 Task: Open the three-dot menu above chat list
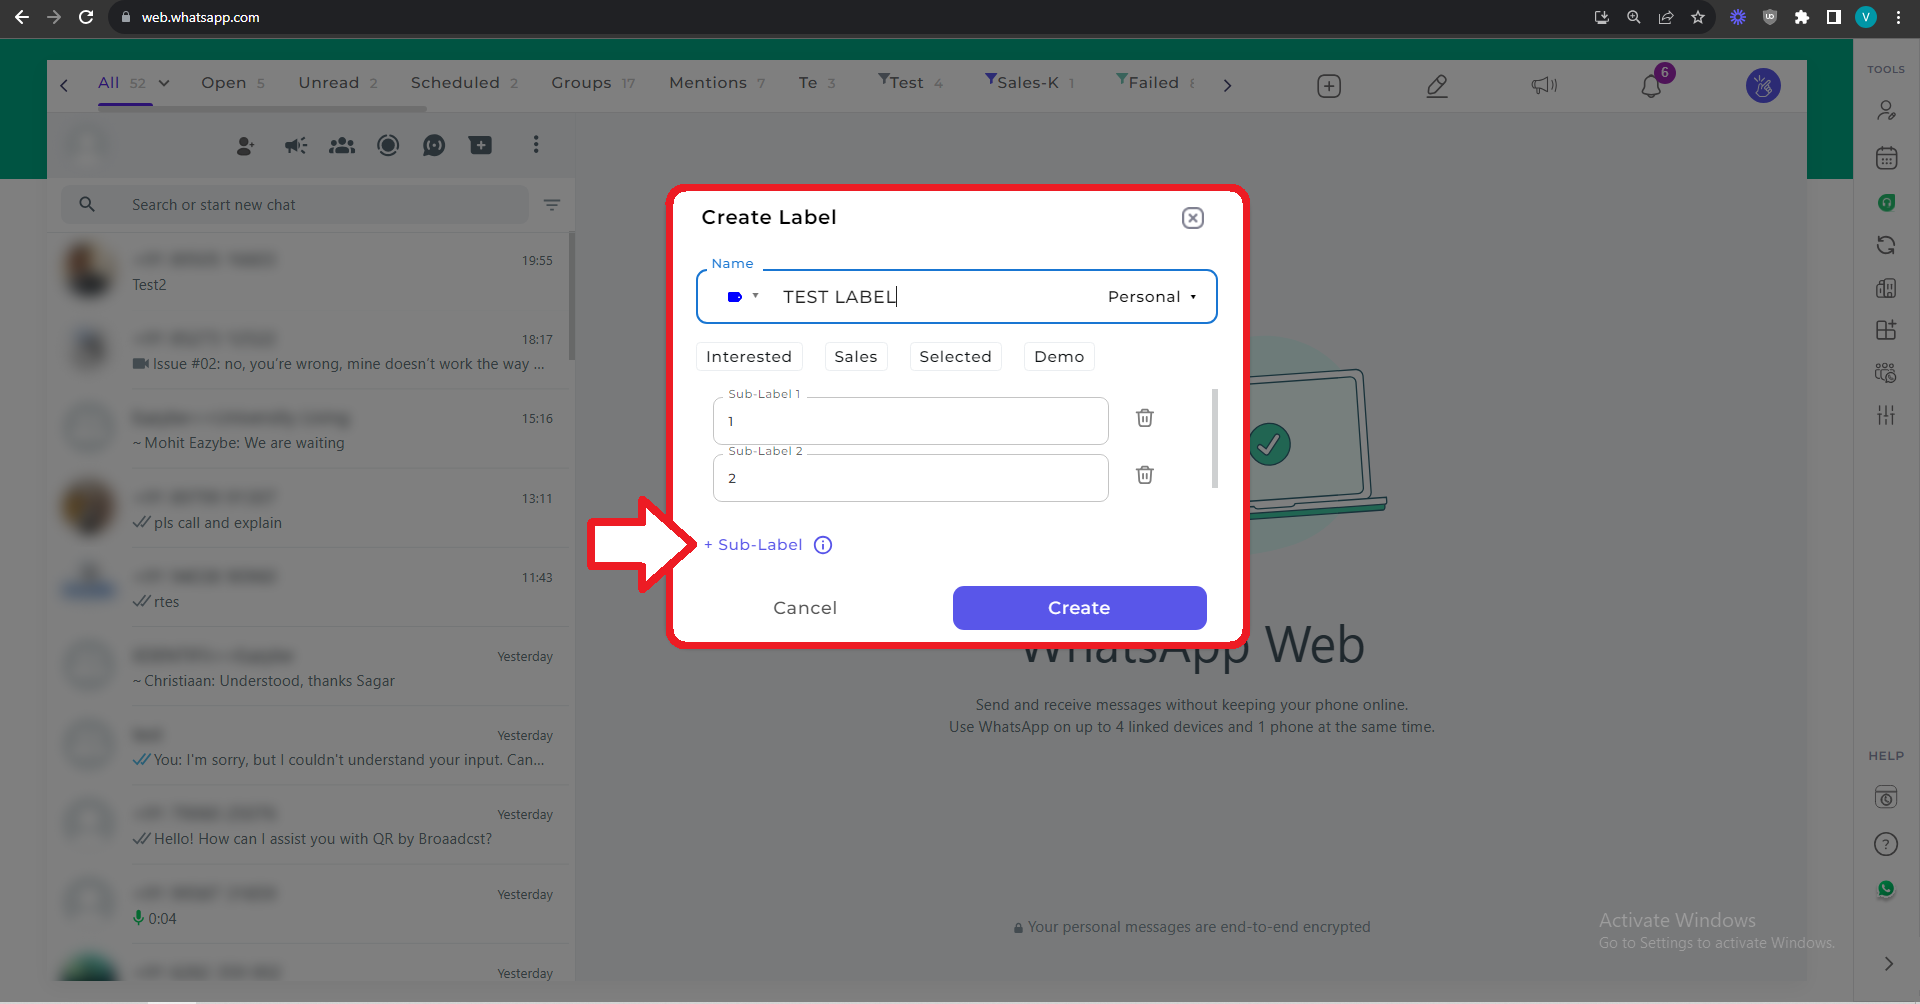pyautogui.click(x=536, y=146)
